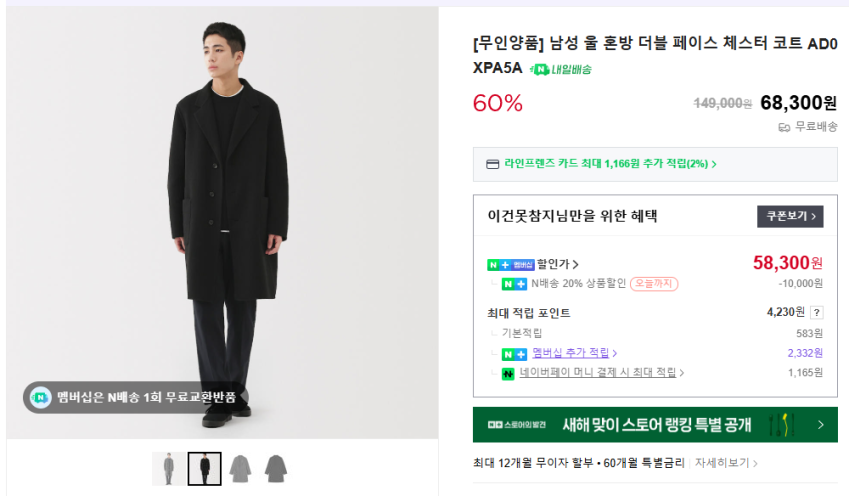Click the N 내일배송 delivery badge
Viewport: 849px width, 496px height.
(560, 69)
